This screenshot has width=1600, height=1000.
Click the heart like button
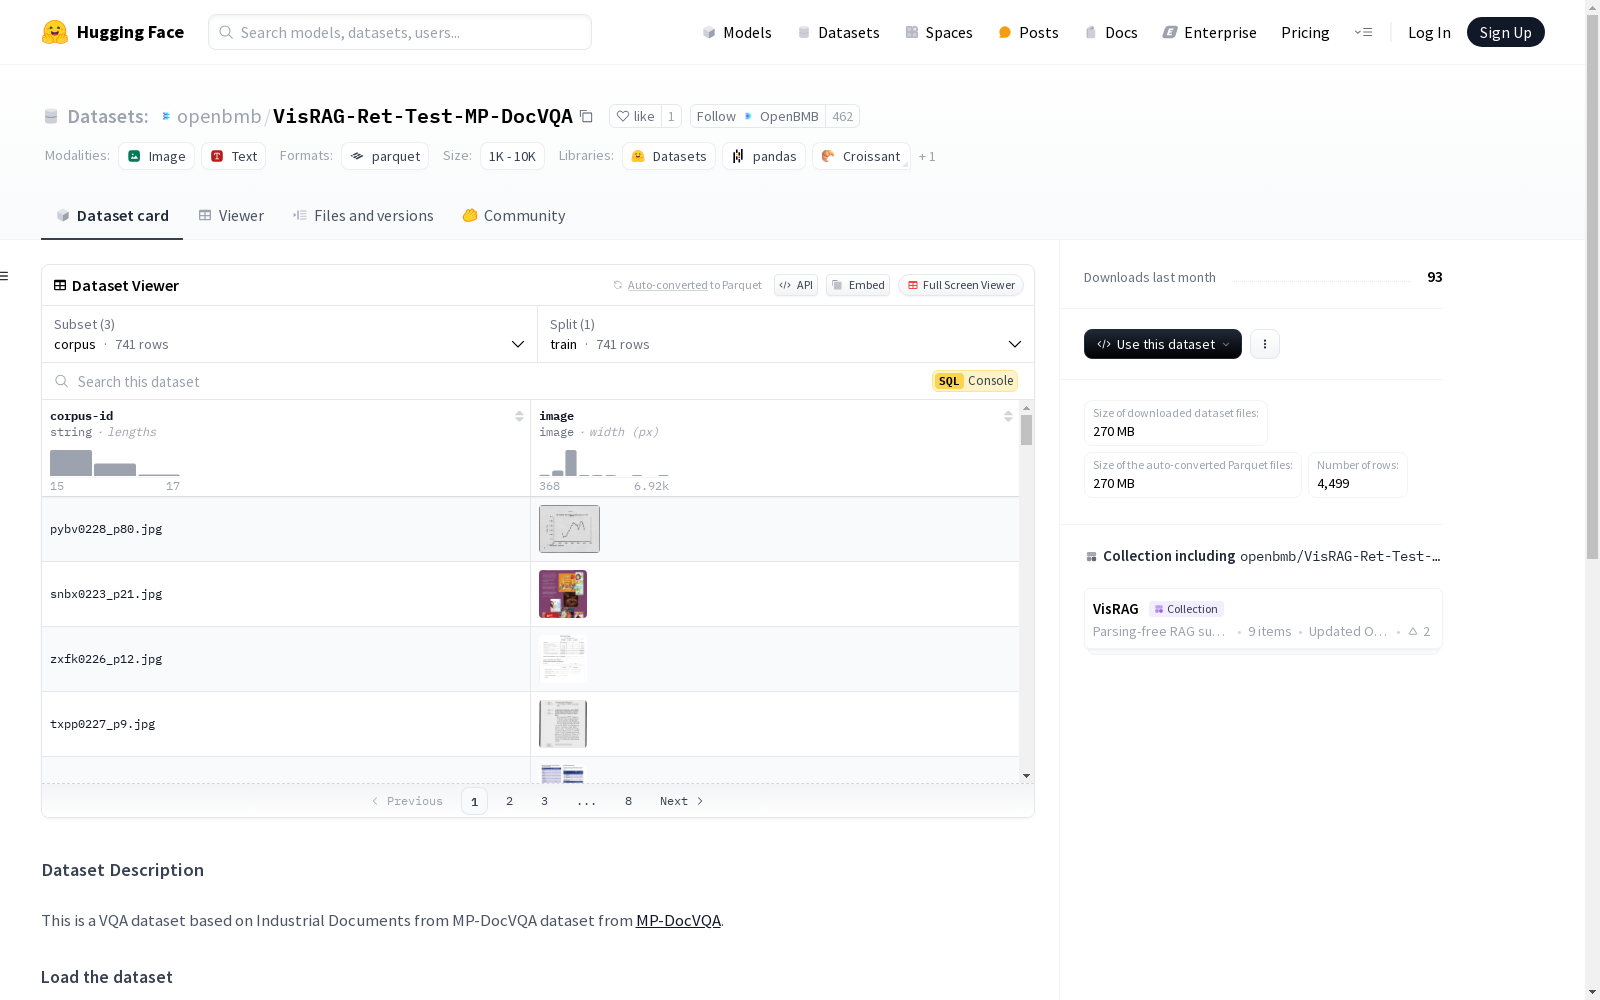pos(635,116)
